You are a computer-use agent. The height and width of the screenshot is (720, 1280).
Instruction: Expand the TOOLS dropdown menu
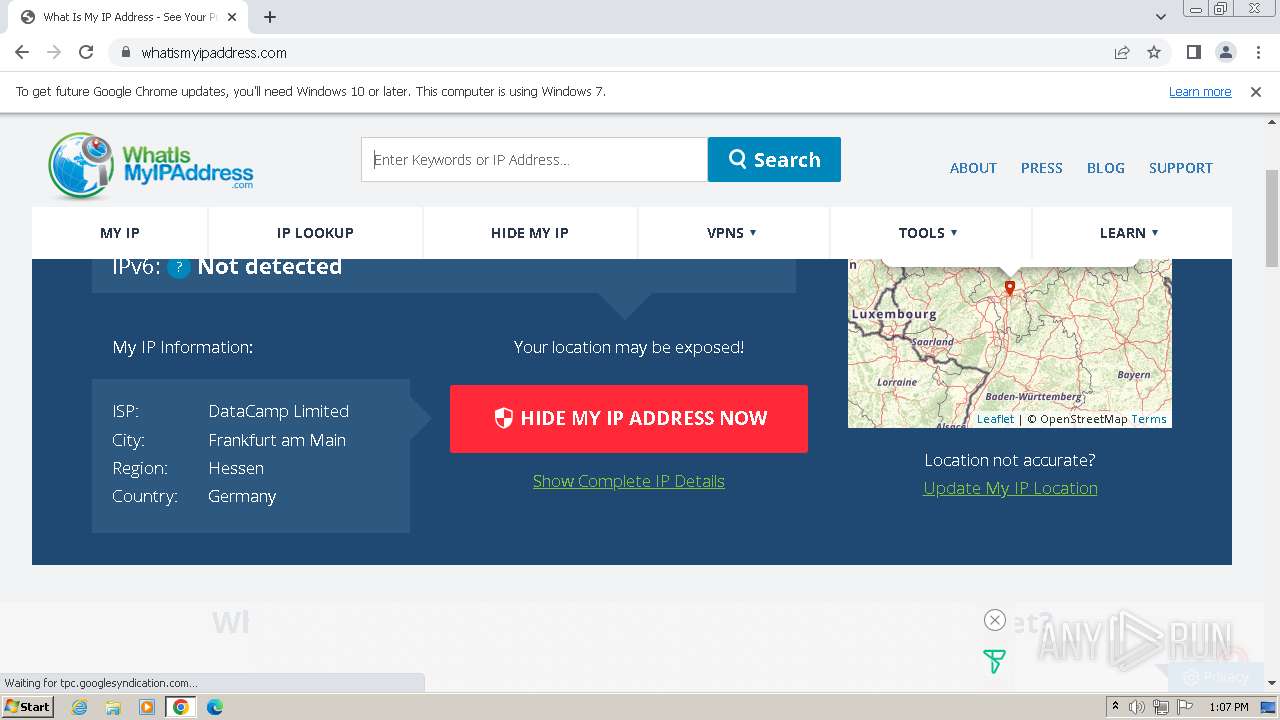click(928, 233)
